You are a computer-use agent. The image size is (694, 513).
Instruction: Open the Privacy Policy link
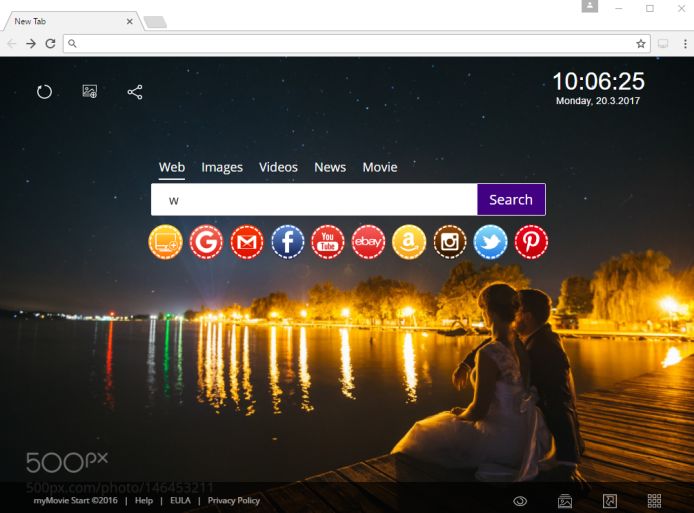coord(234,501)
